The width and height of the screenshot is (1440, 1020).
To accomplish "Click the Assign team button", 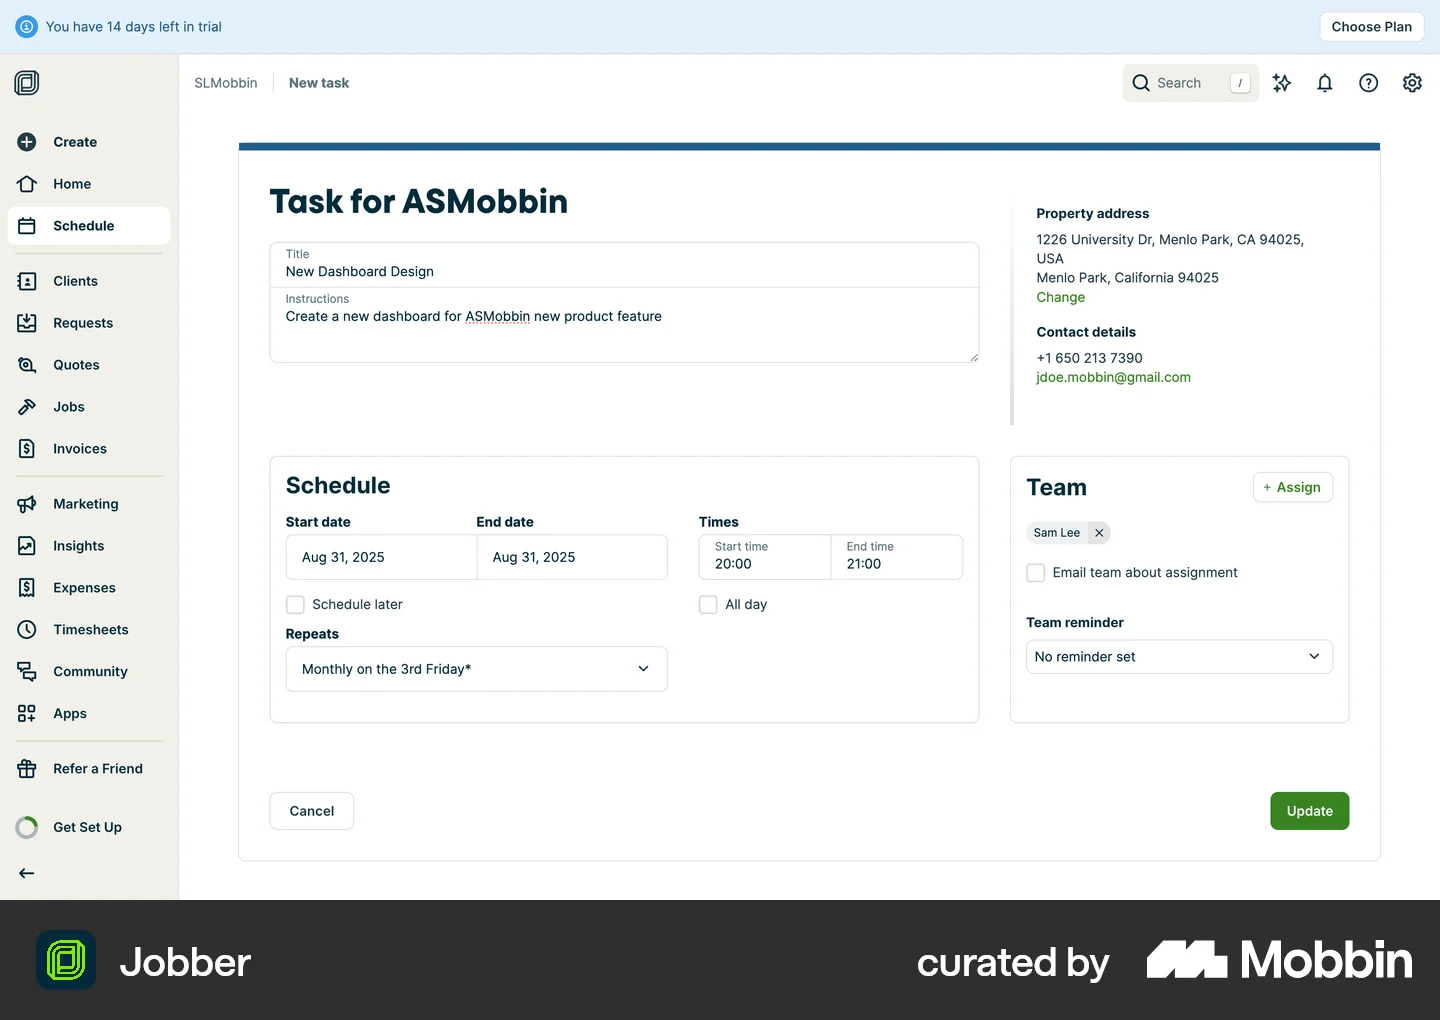I will coord(1292,487).
